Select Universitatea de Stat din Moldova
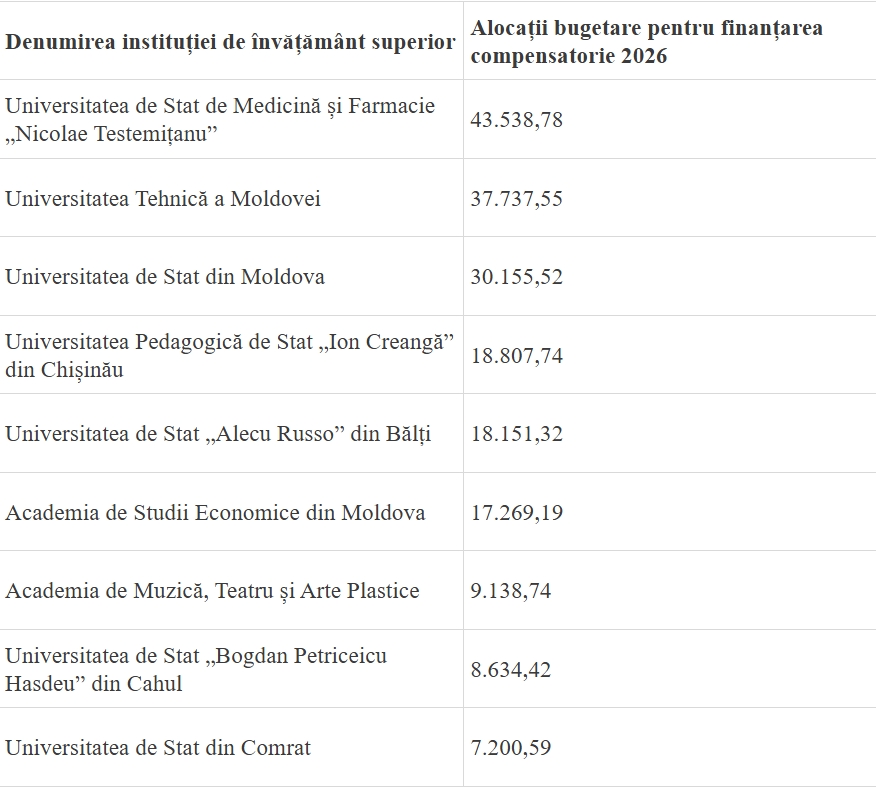 tap(165, 277)
